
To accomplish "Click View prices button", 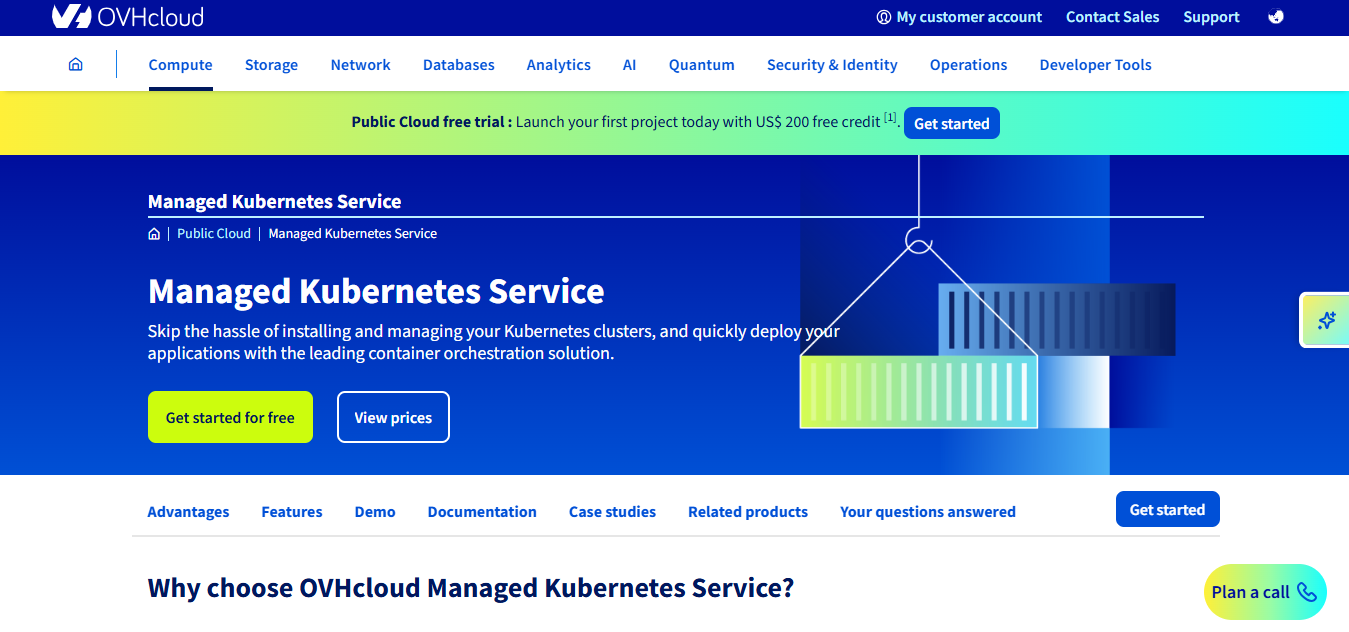I will (393, 417).
